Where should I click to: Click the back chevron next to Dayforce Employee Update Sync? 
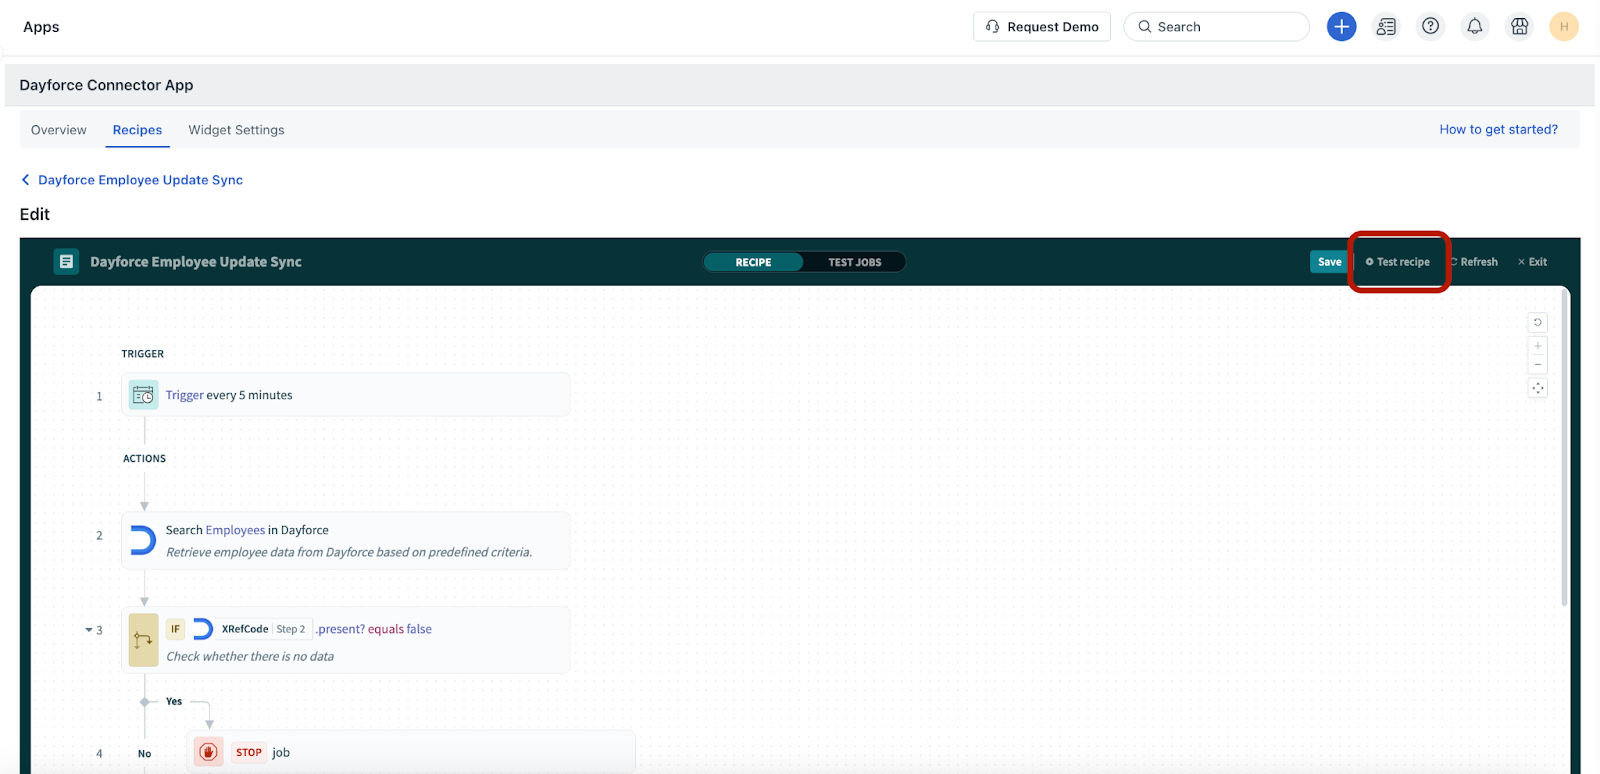(25, 180)
